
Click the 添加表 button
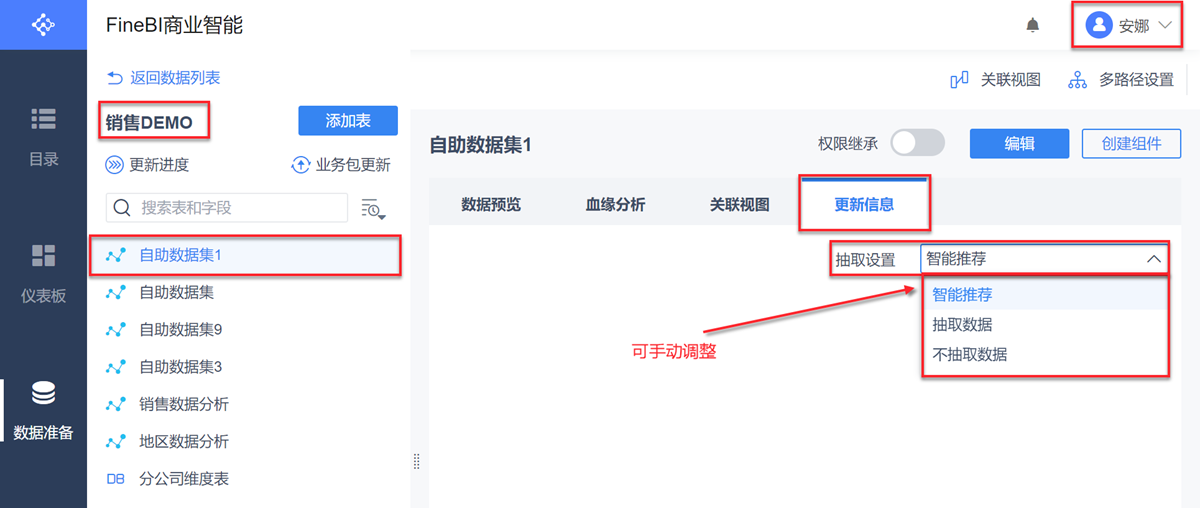348,121
